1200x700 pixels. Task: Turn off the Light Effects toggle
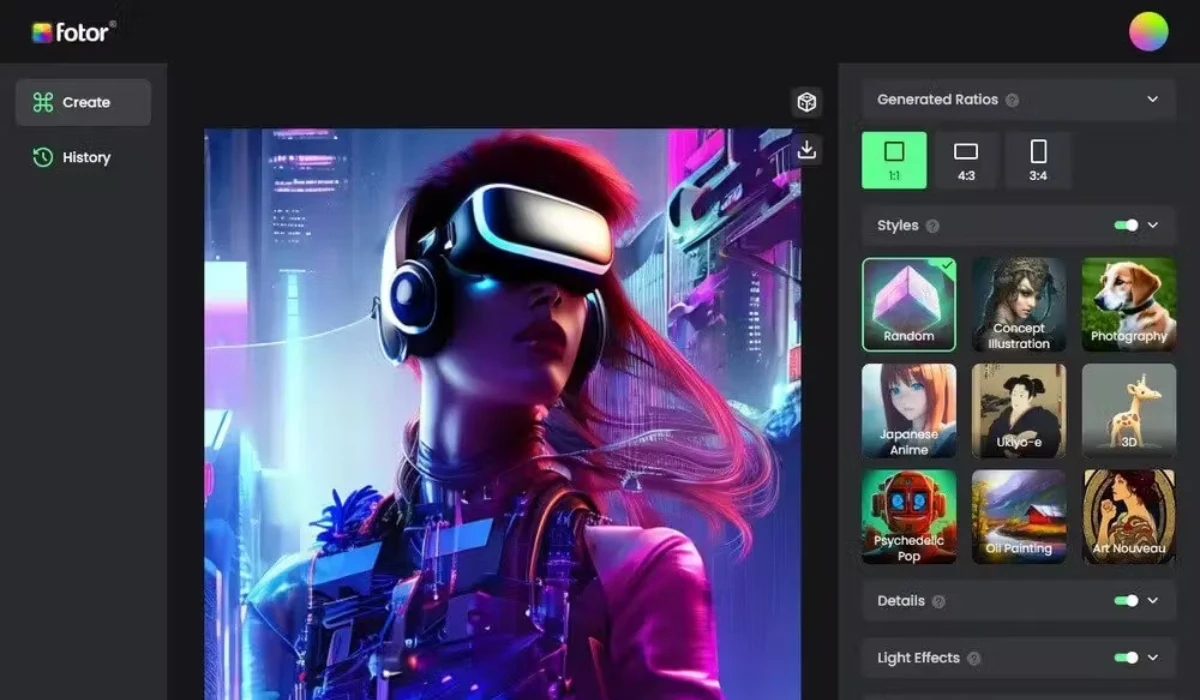point(1126,658)
